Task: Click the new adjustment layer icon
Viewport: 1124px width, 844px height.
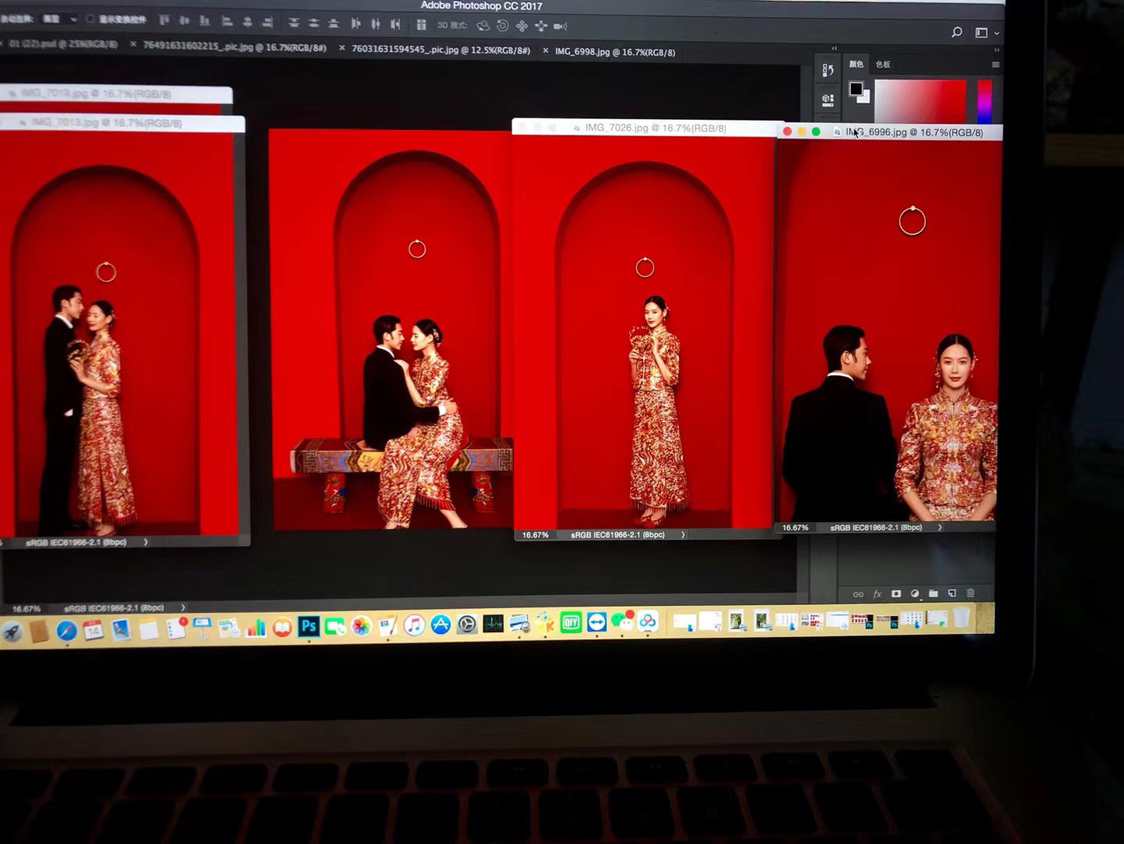Action: pos(915,594)
